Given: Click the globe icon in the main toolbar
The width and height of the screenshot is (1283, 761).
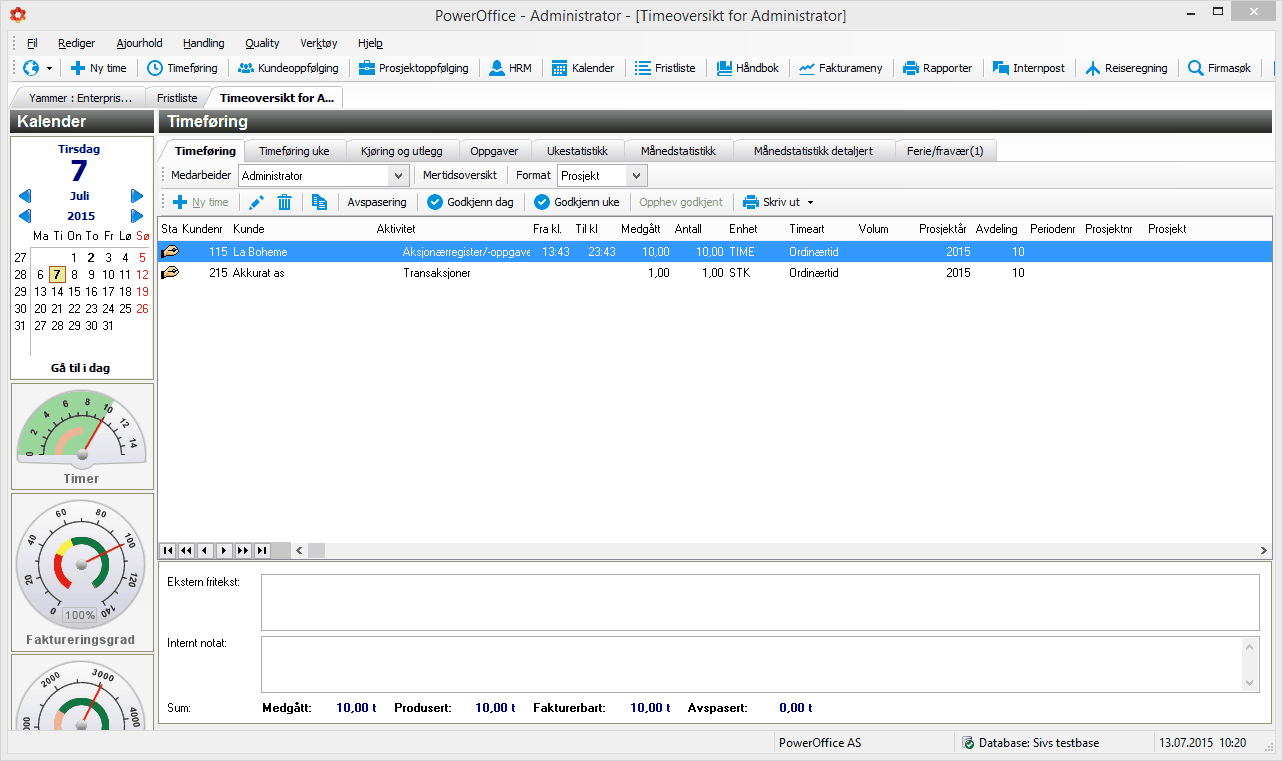Looking at the screenshot, I should (x=30, y=68).
